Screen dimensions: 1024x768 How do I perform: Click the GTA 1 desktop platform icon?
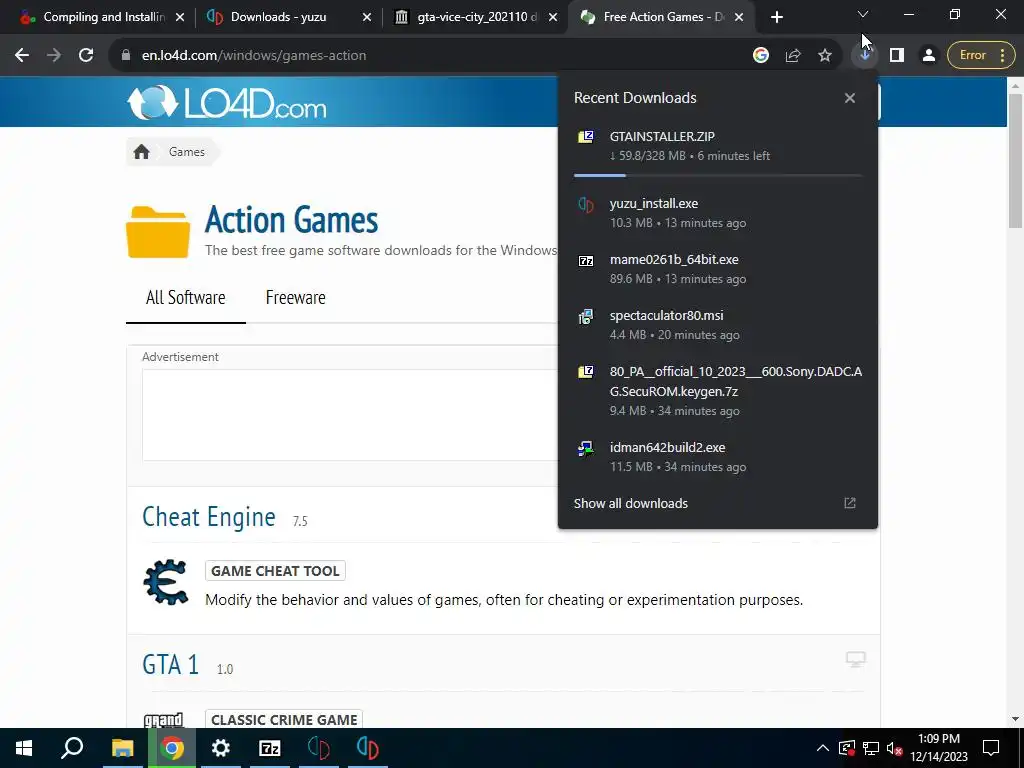[x=856, y=659]
